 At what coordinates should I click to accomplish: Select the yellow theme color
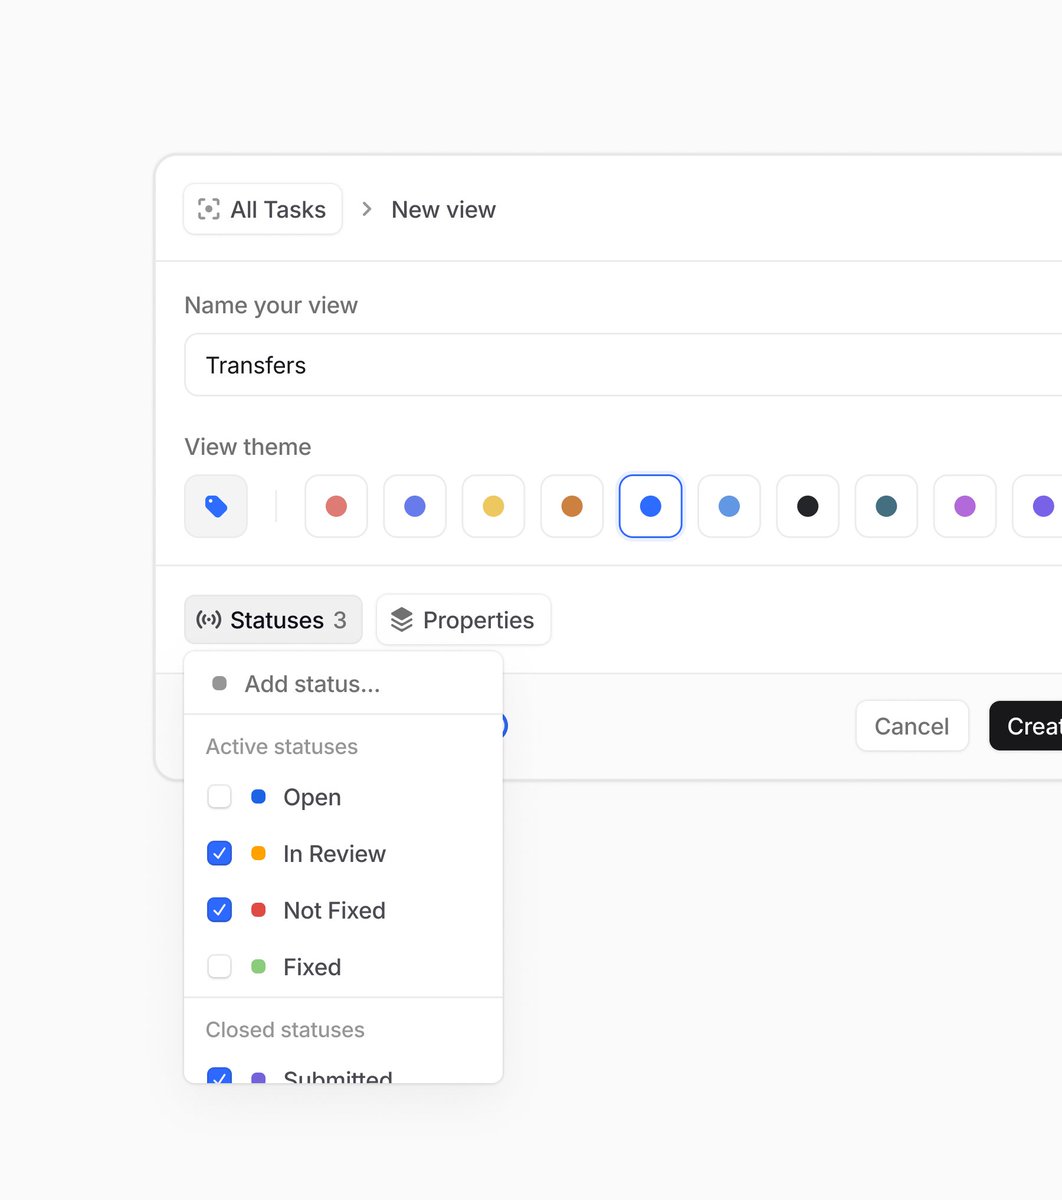click(493, 506)
